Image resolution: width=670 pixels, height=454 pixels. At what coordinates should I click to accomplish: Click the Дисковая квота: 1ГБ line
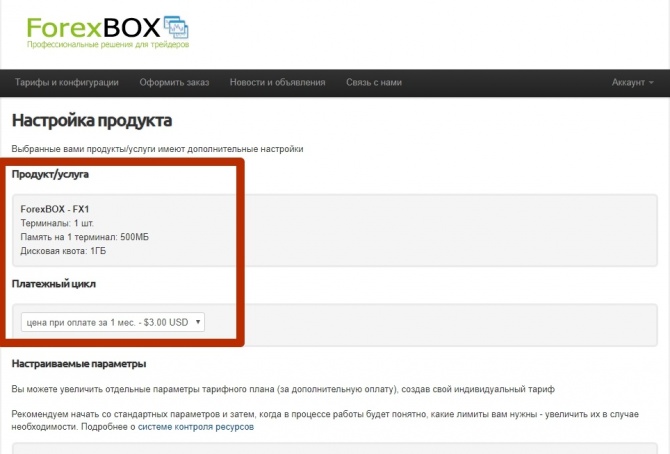(x=63, y=251)
